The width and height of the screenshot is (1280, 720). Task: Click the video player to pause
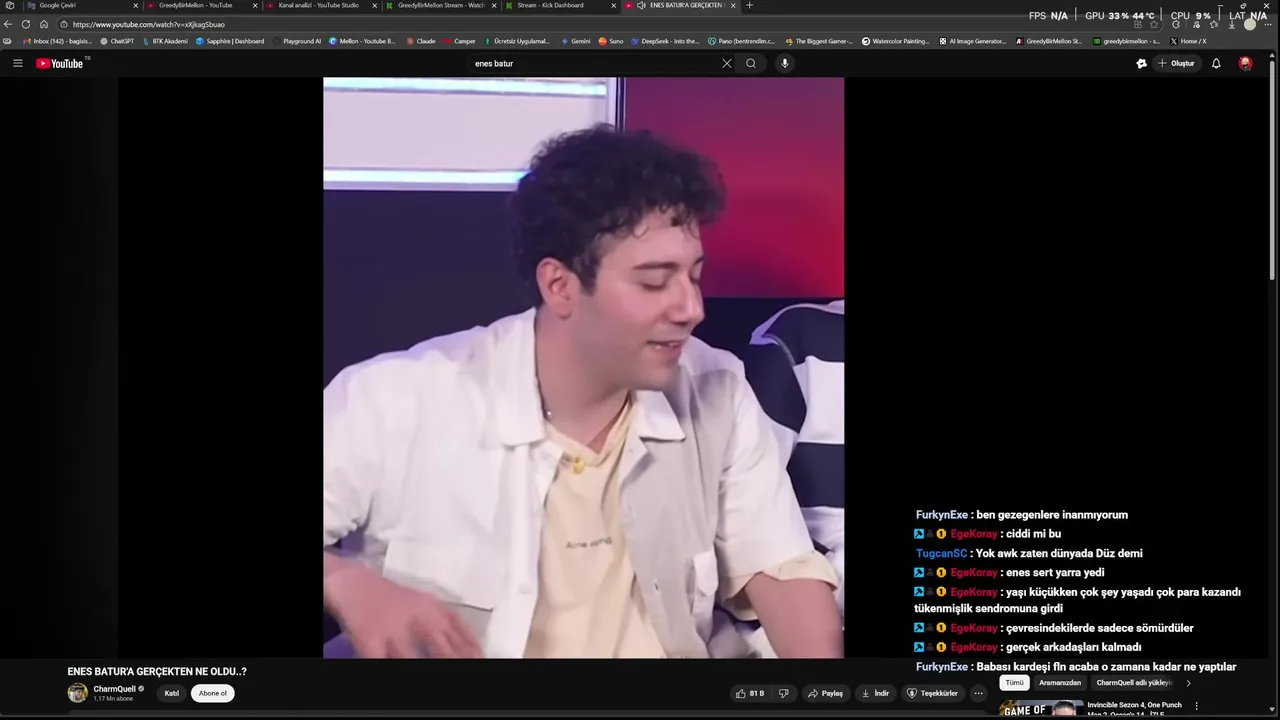point(583,367)
